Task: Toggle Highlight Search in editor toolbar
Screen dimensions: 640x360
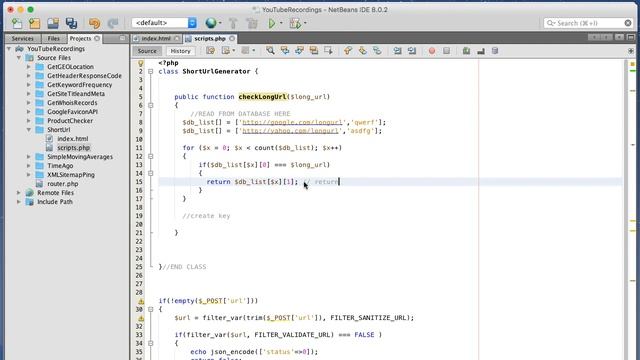Action: (313, 51)
